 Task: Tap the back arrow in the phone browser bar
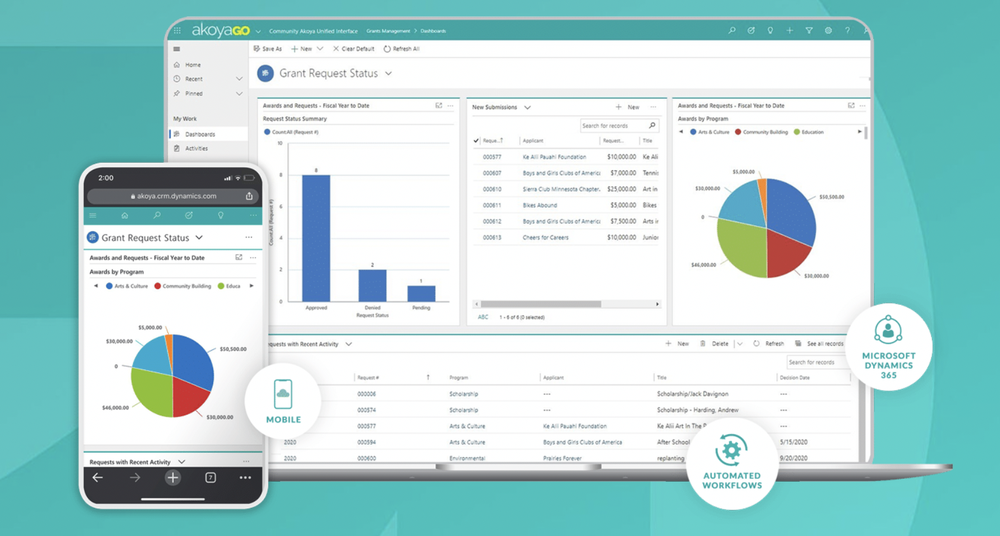[98, 477]
